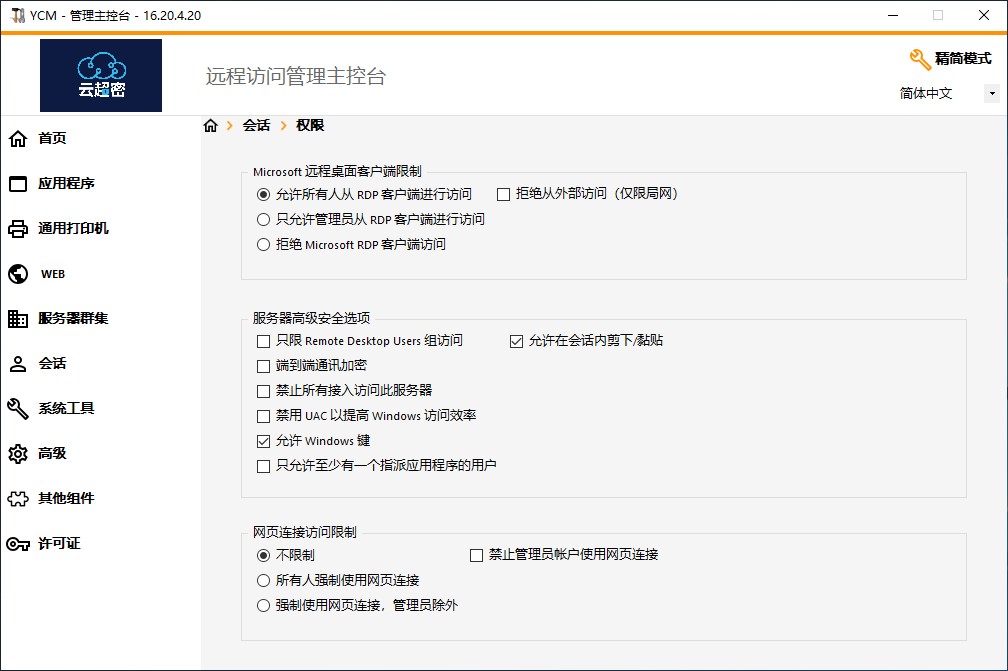Enable 拒绝从外部访问 (仅限局网) checkbox

point(504,194)
